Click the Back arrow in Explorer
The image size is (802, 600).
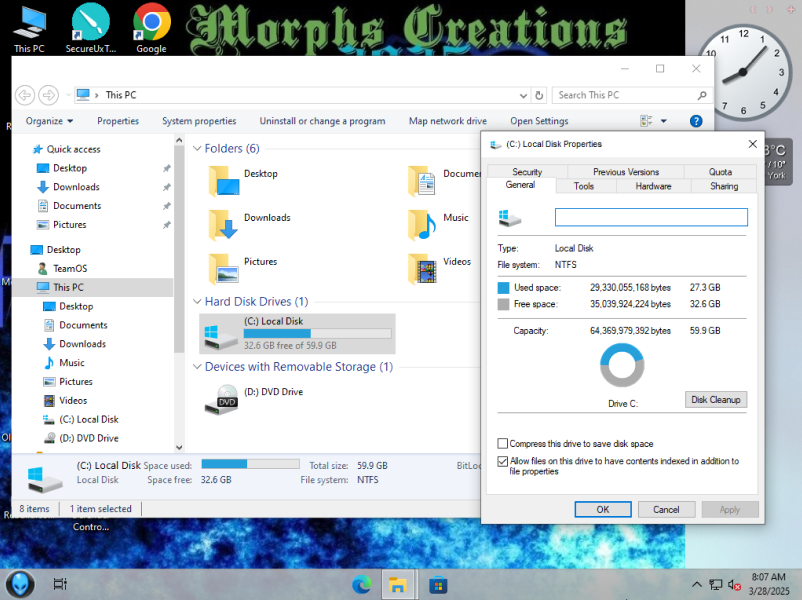pyautogui.click(x=25, y=95)
